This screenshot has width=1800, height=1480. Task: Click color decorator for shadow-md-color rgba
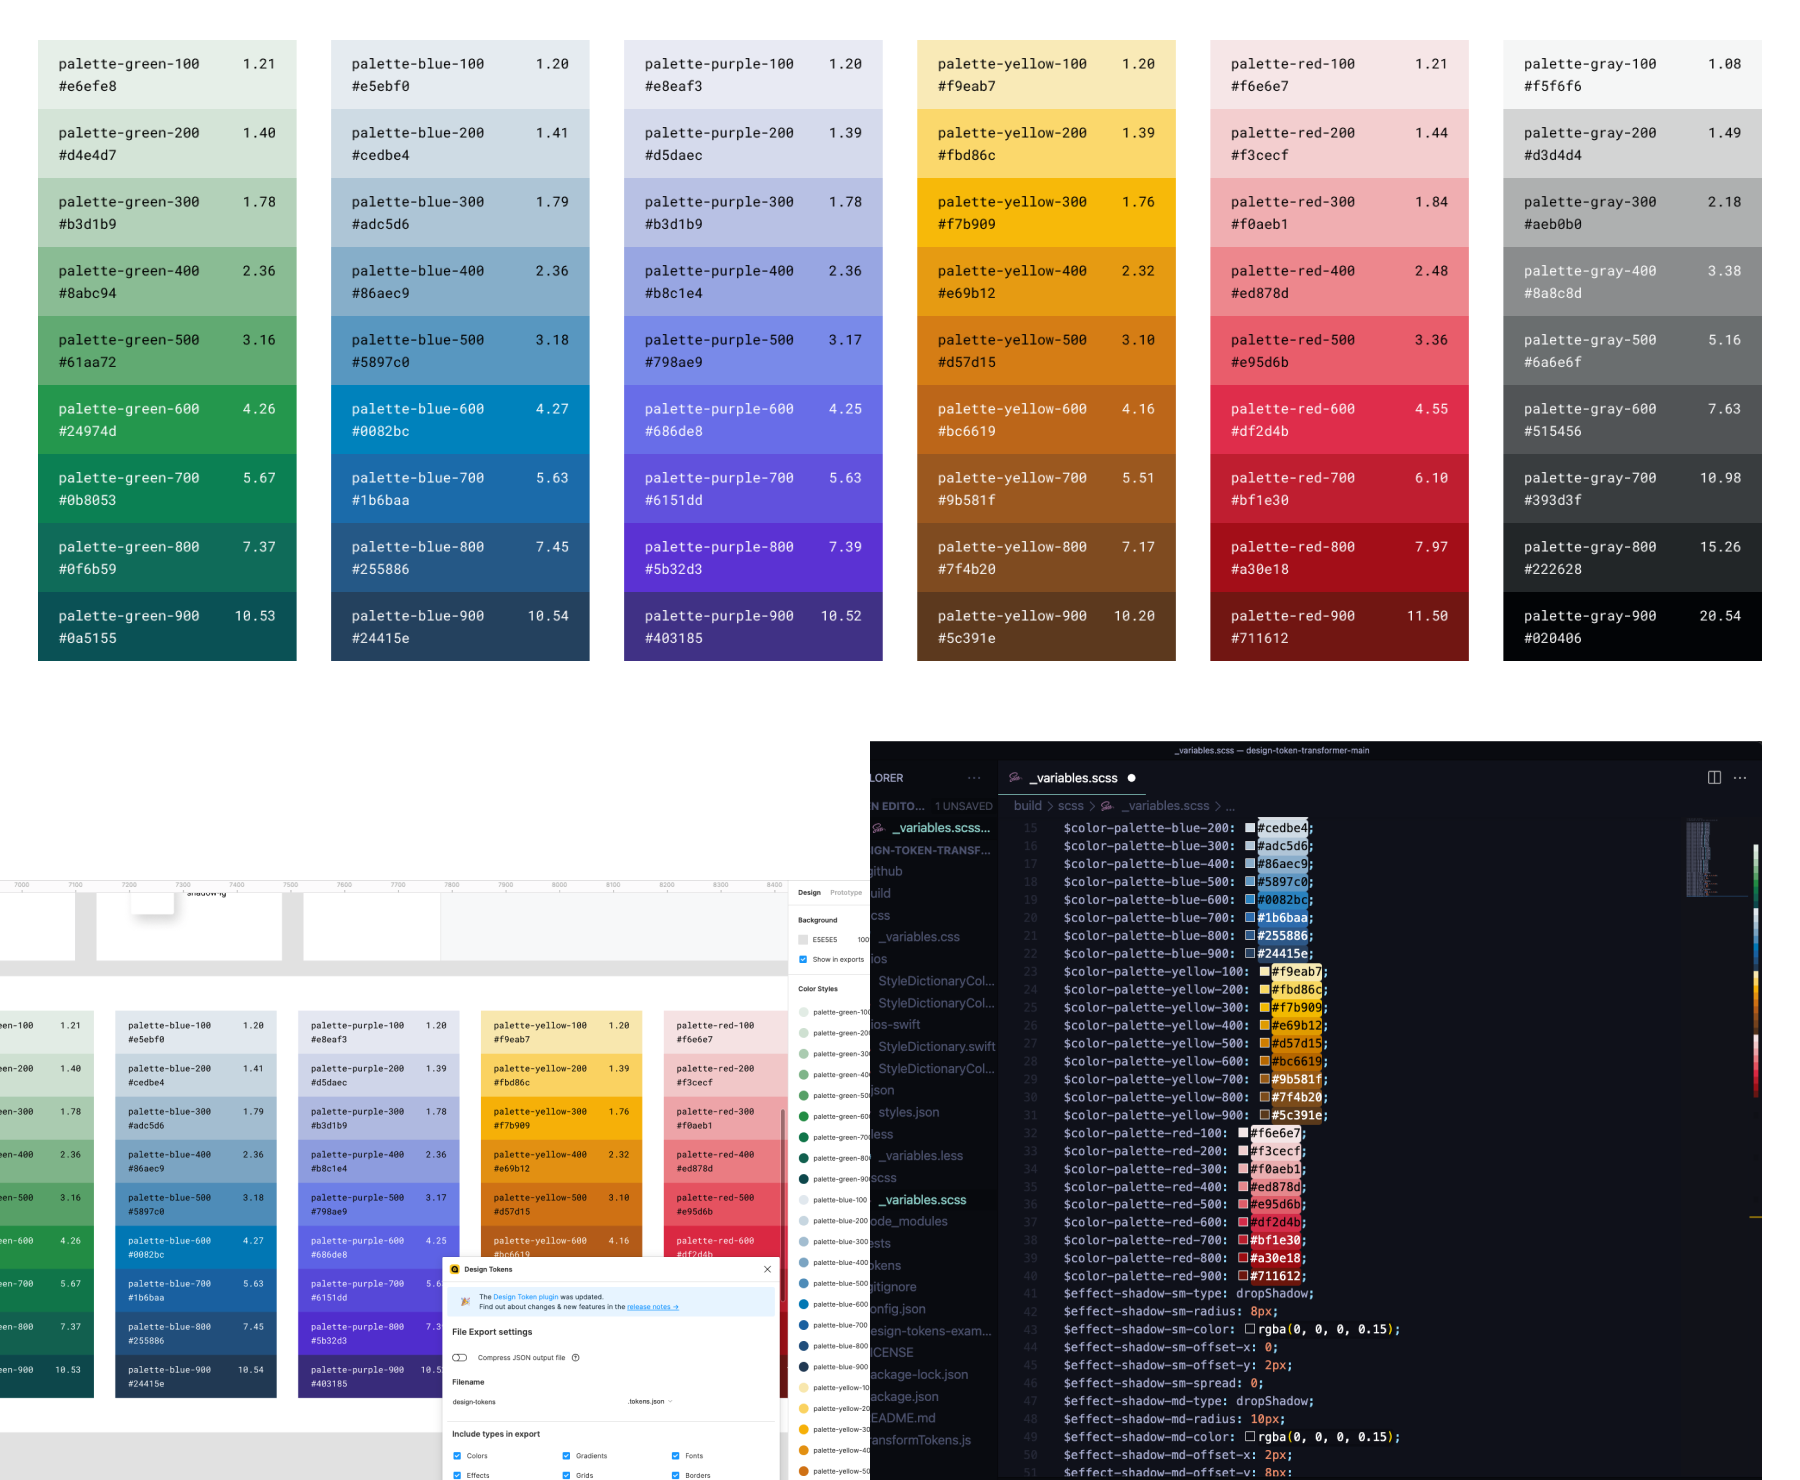coord(1250,1437)
